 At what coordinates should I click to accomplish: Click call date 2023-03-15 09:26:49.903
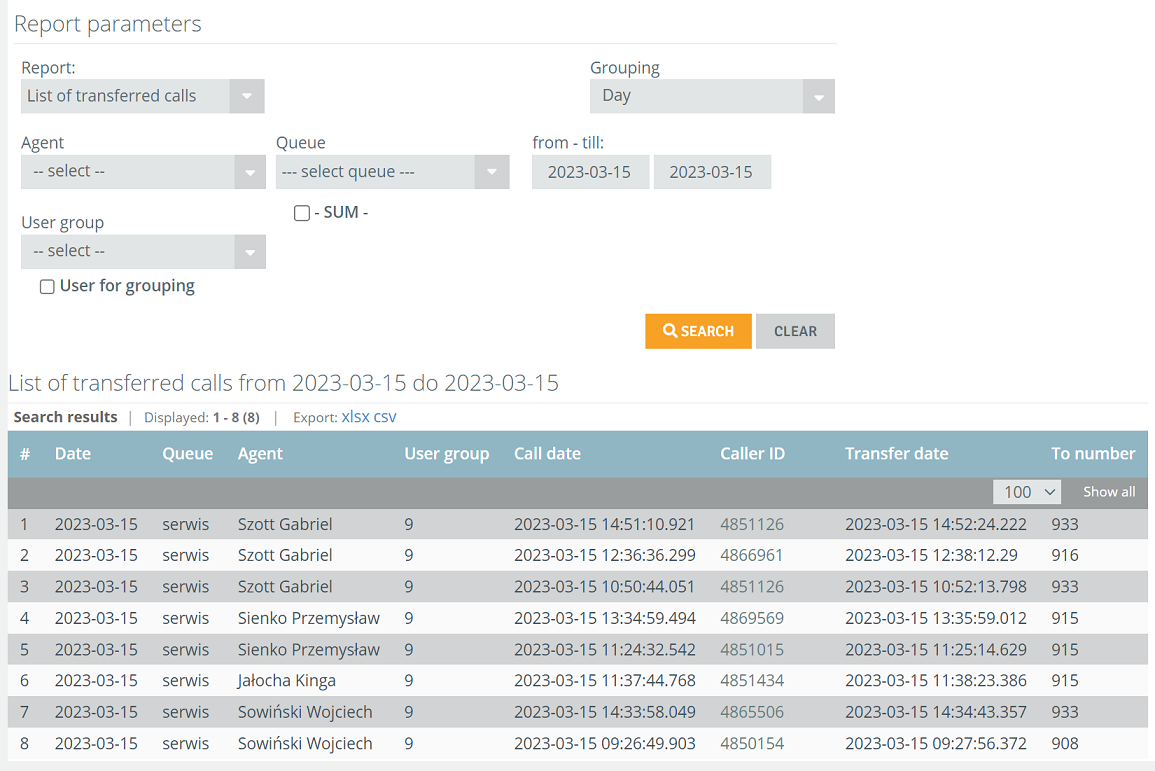pyautogui.click(x=605, y=744)
